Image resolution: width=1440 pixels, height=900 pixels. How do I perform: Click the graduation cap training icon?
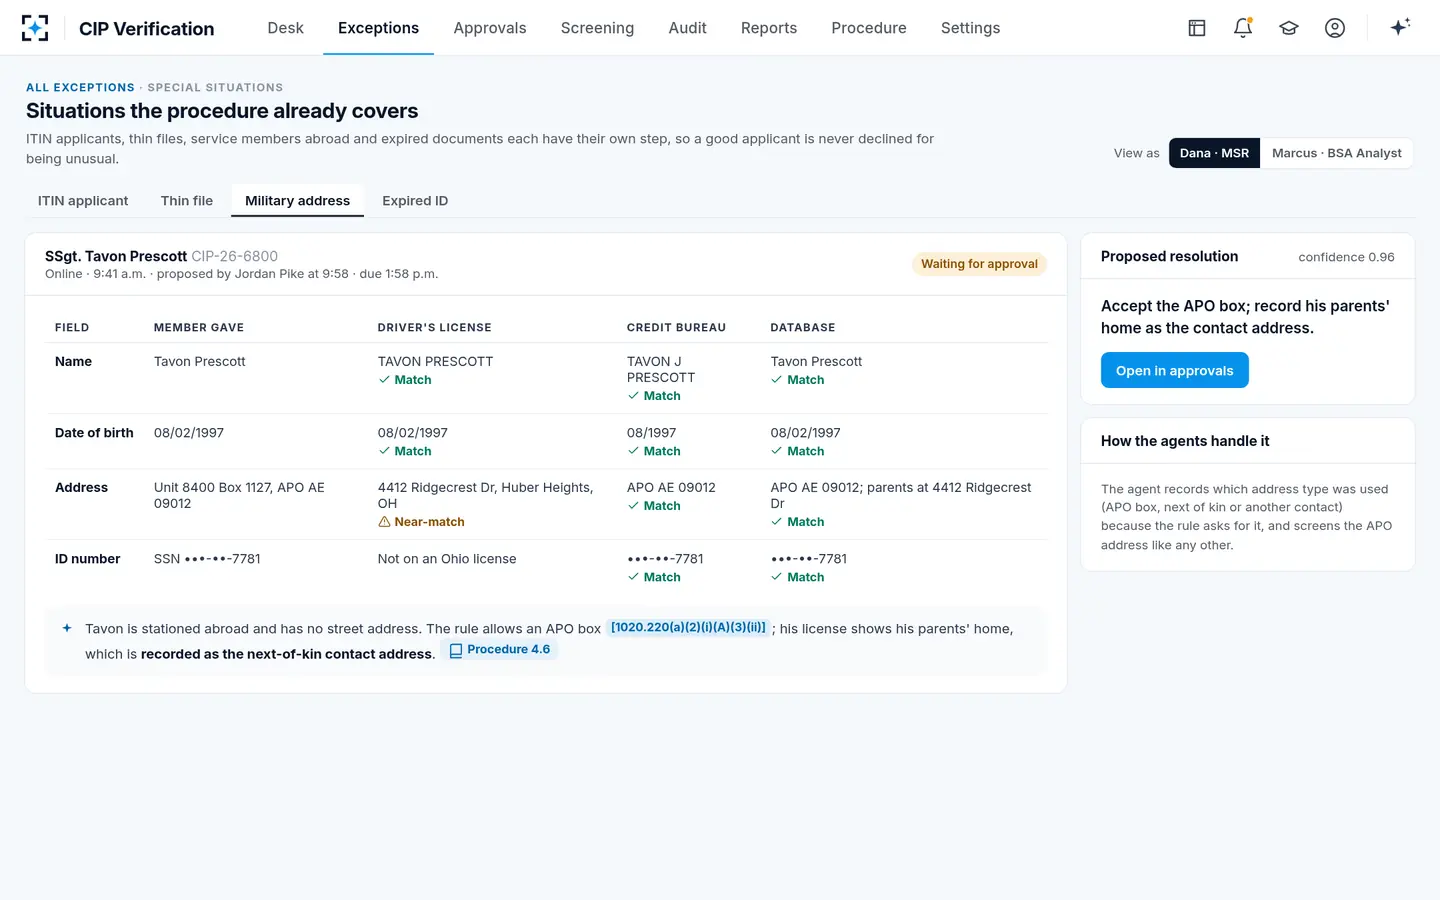(x=1289, y=28)
